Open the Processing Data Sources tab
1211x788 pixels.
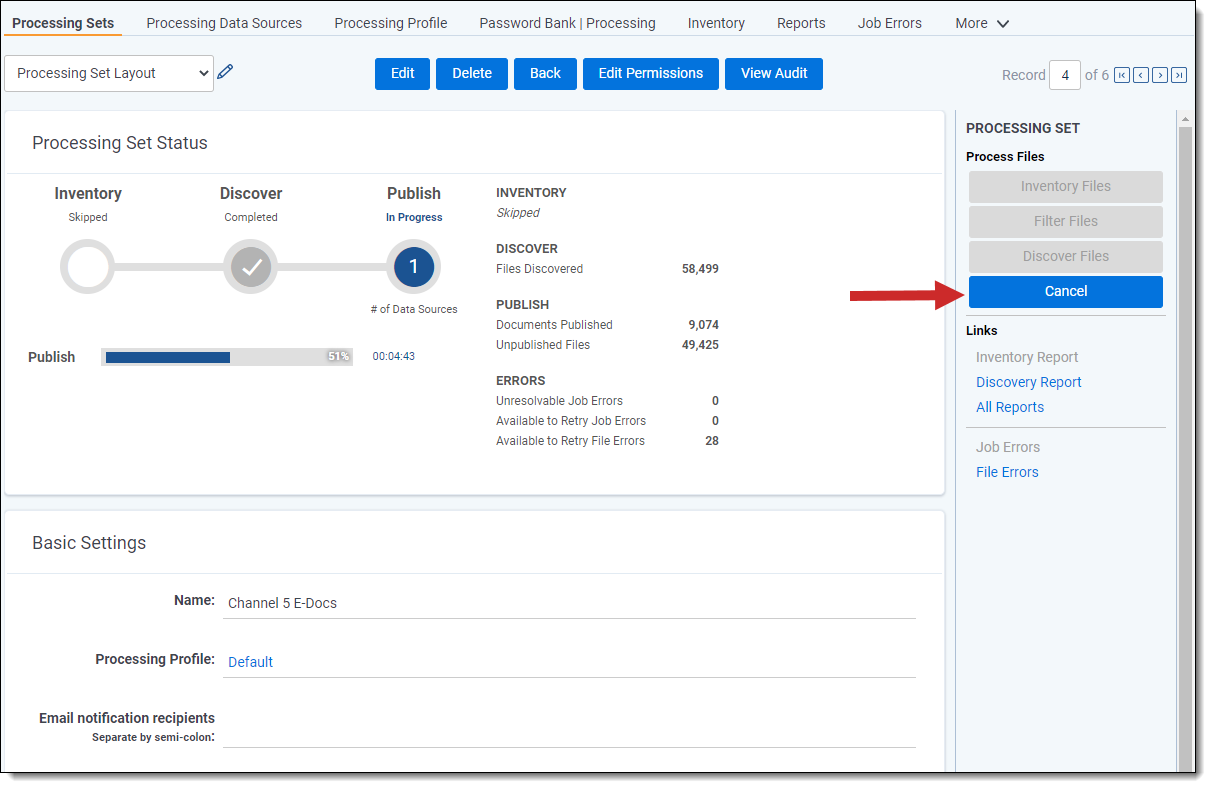[x=224, y=23]
